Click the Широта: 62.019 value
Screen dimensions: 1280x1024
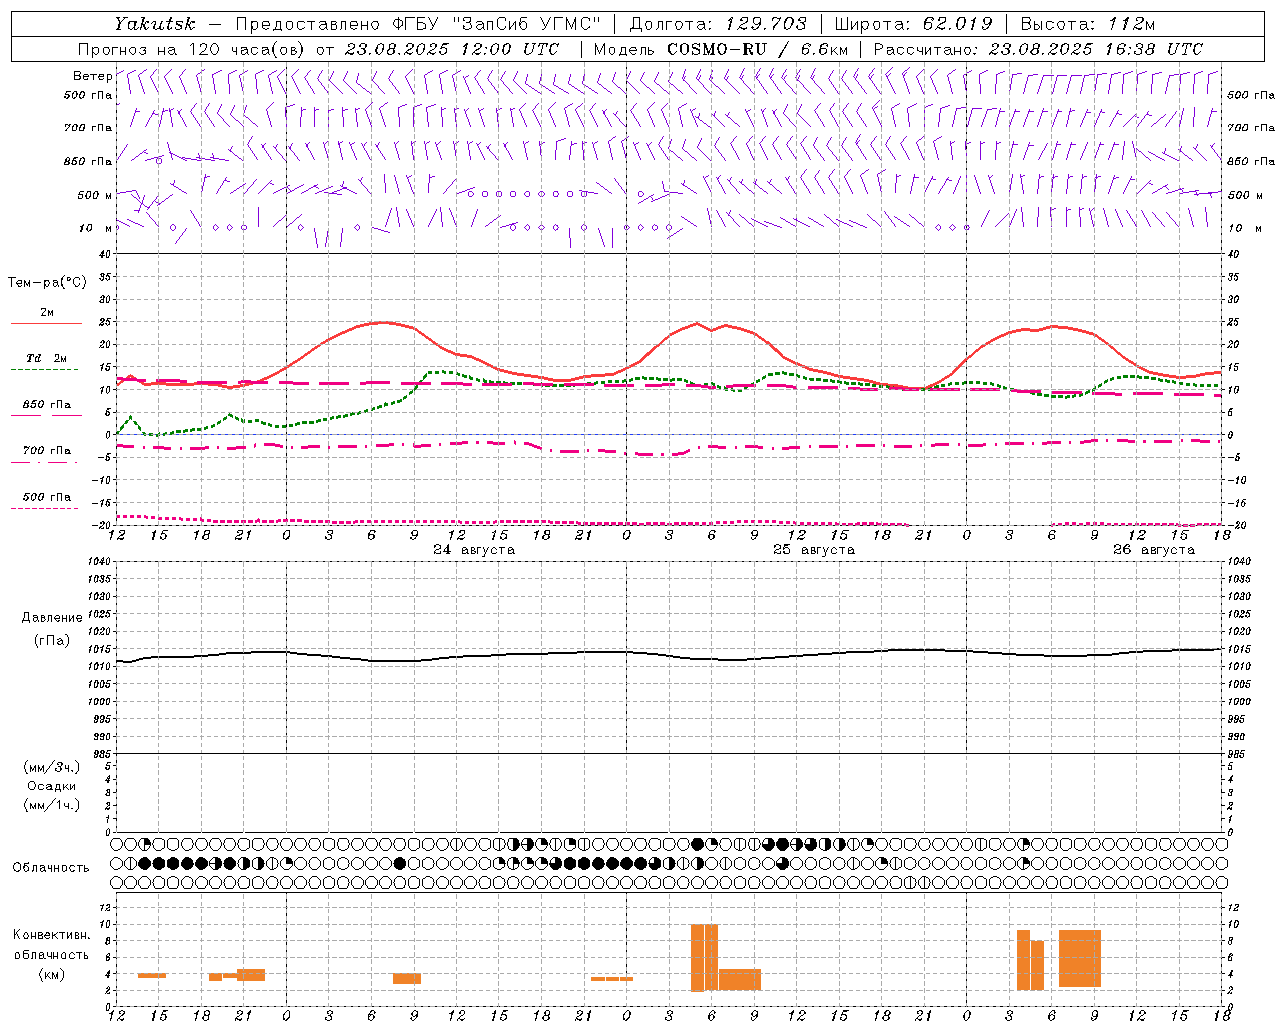click(x=914, y=24)
